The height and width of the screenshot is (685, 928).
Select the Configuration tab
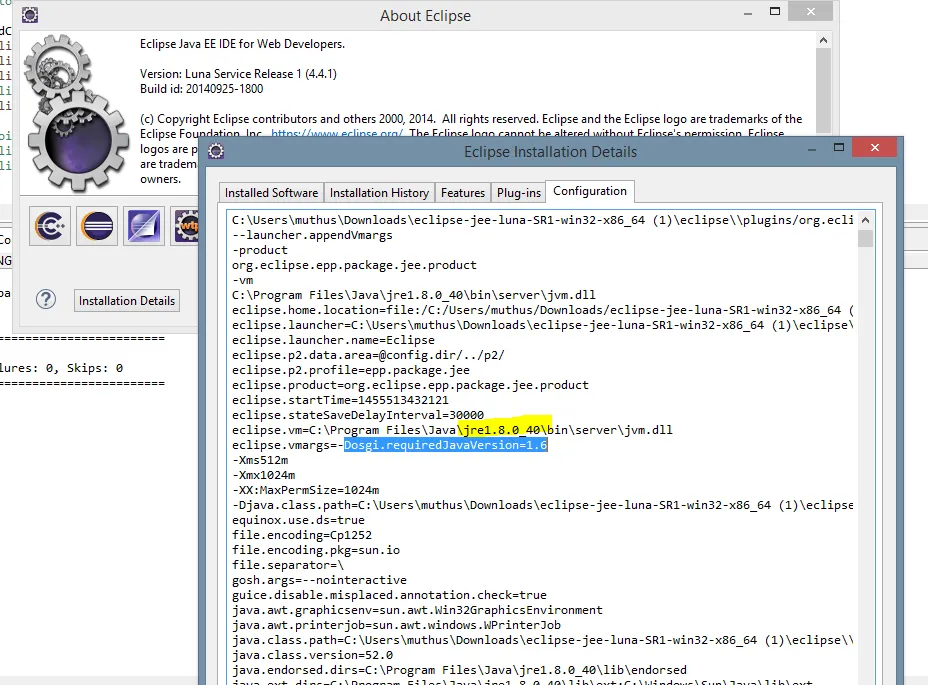[x=589, y=191]
